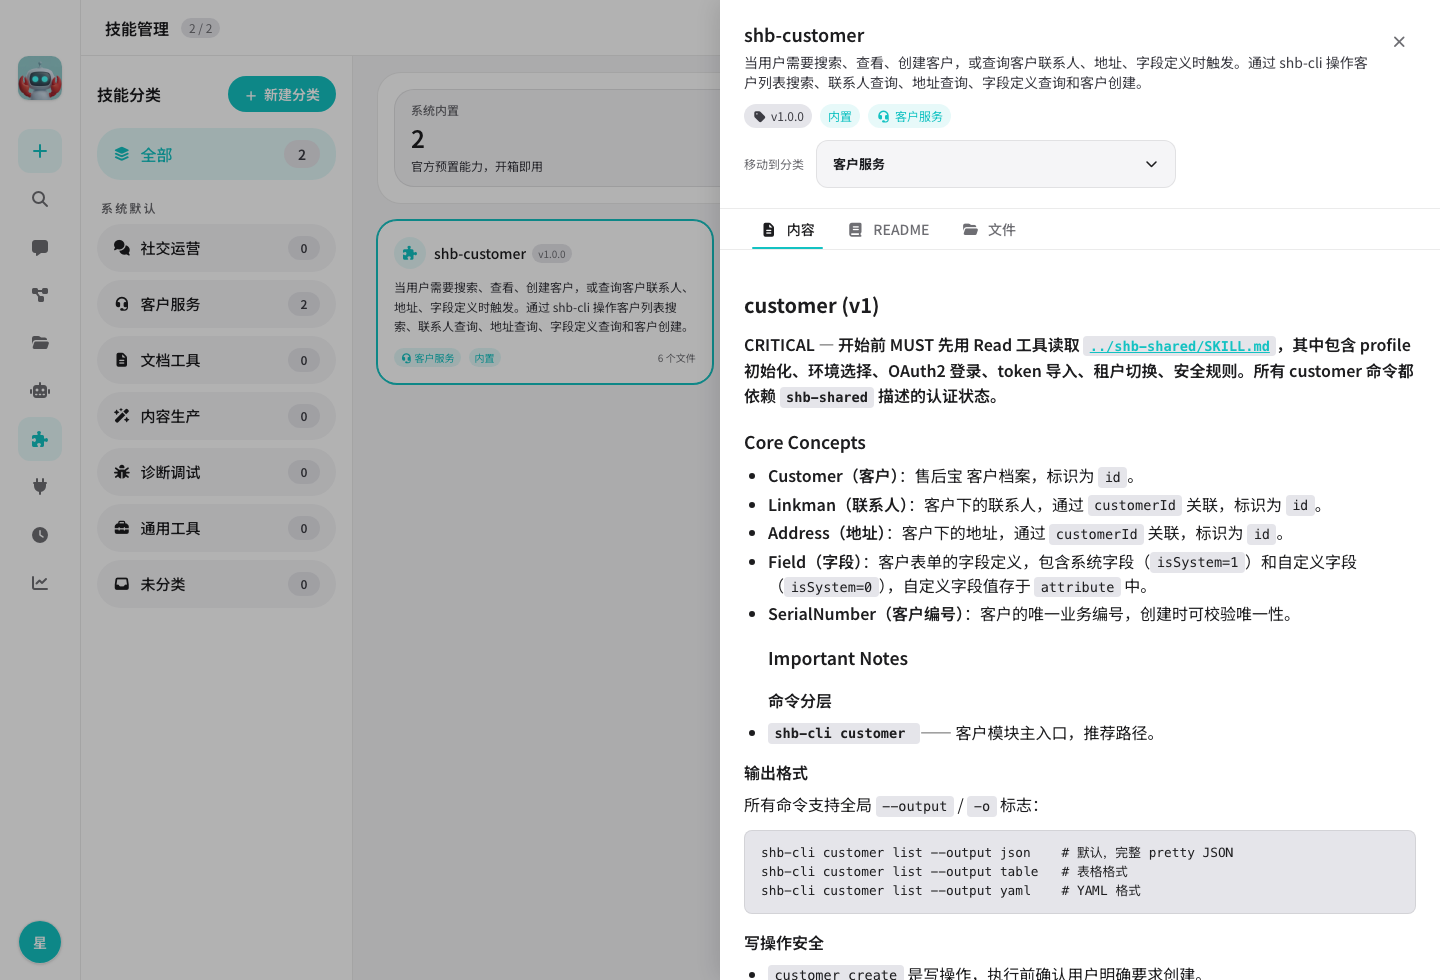Close the shb-customer detail panel
Image resolution: width=1440 pixels, height=980 pixels.
pyautogui.click(x=1399, y=42)
